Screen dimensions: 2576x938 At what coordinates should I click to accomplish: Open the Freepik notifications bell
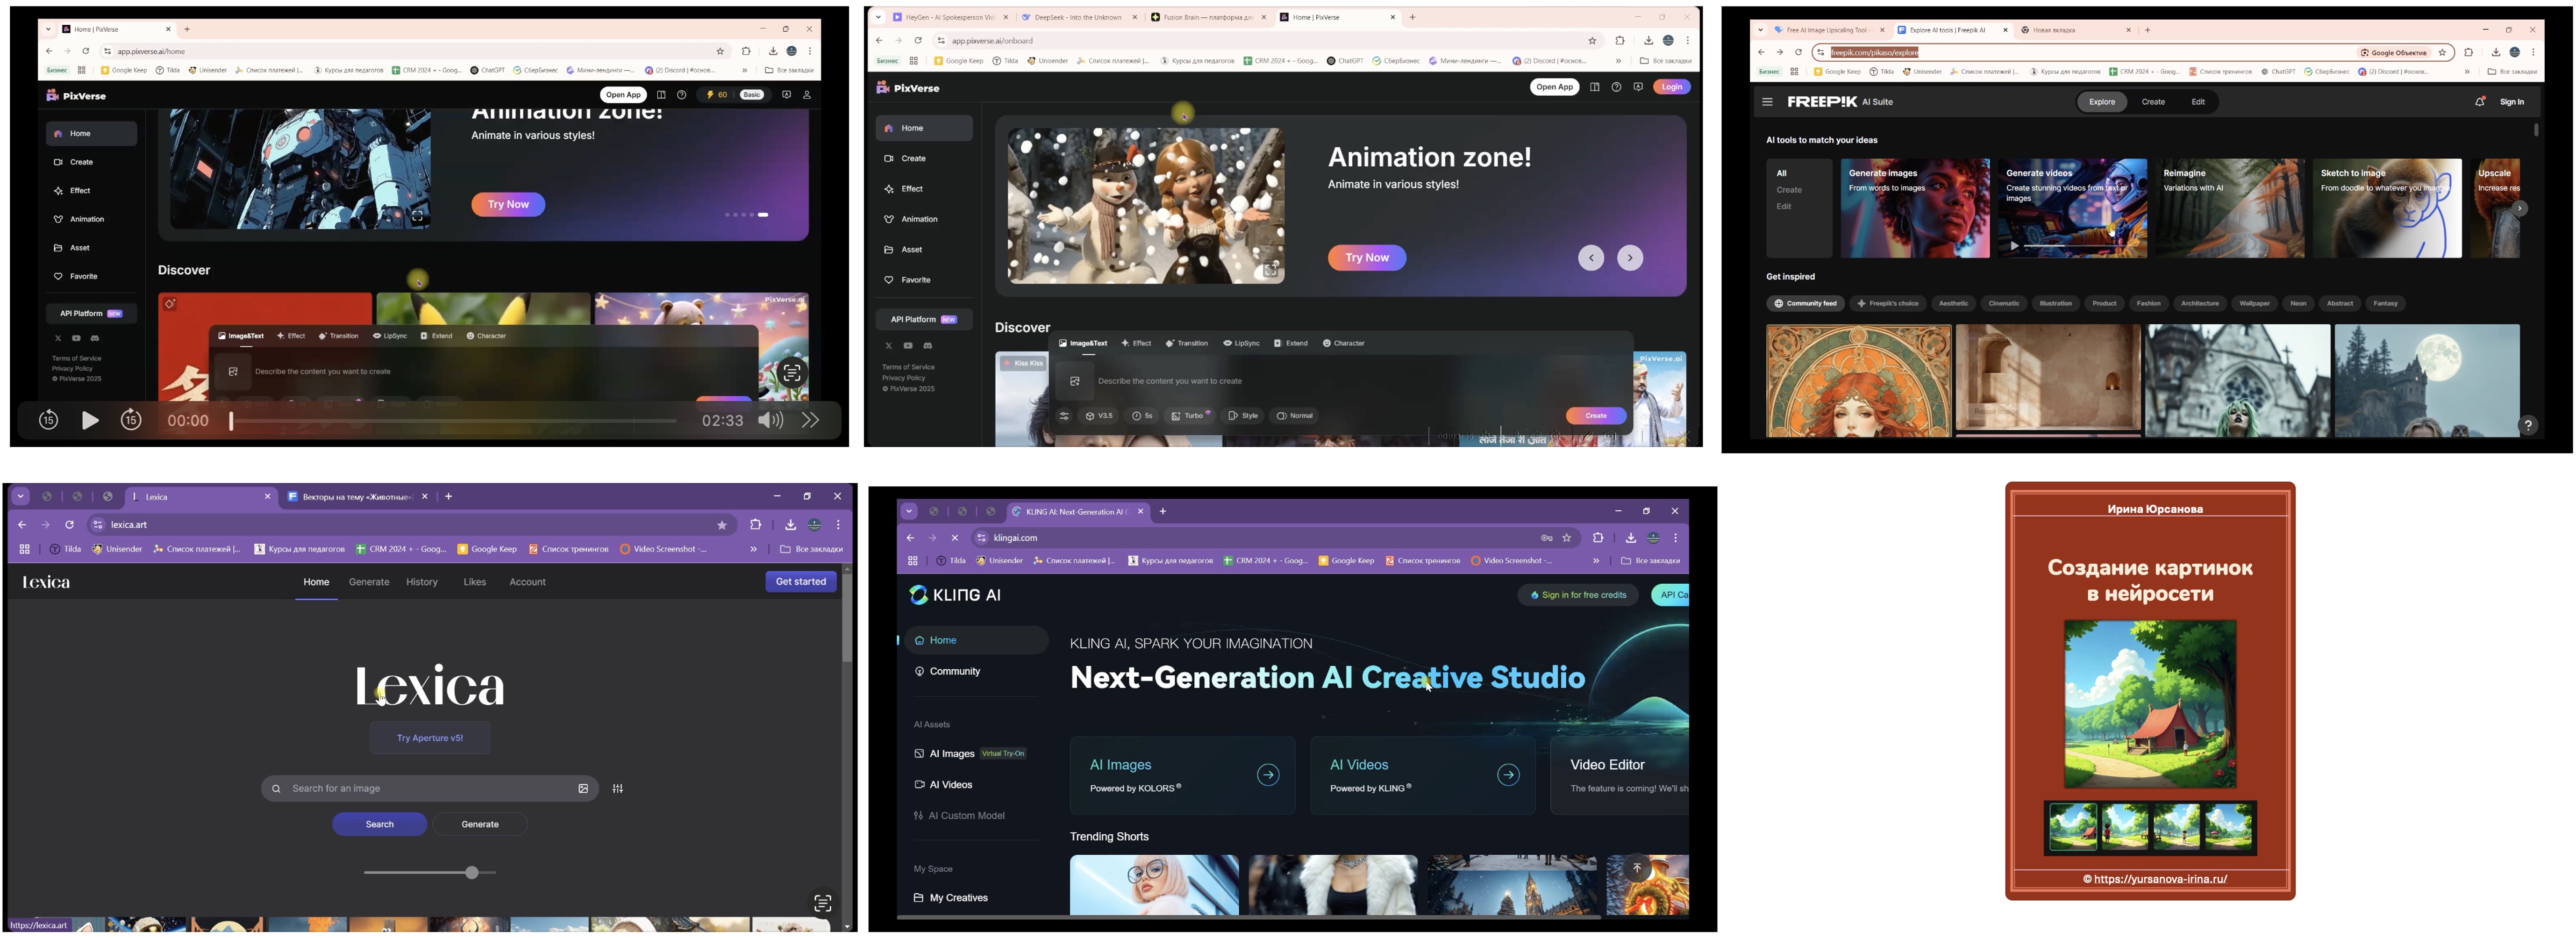click(x=2480, y=102)
